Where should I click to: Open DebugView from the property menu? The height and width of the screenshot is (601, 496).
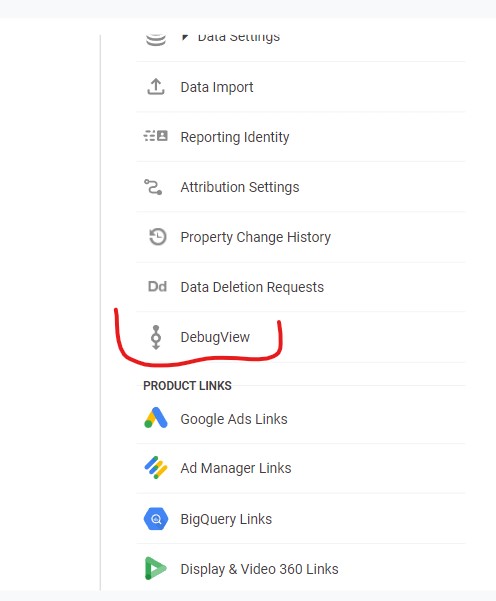pyautogui.click(x=301, y=337)
